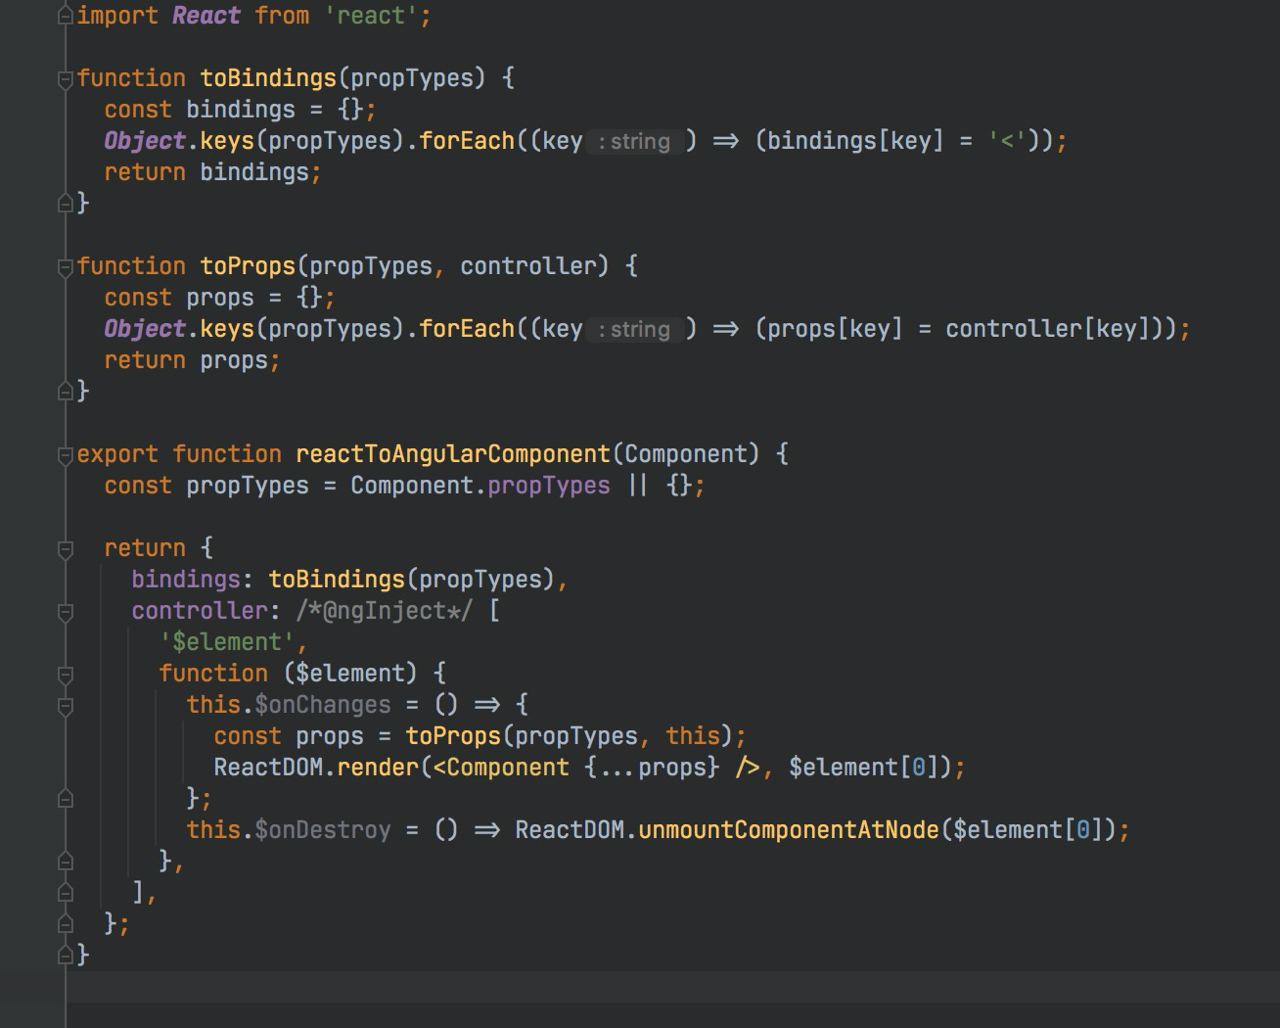Click the quoted 'react' module string
The image size is (1280, 1028).
click(x=371, y=16)
